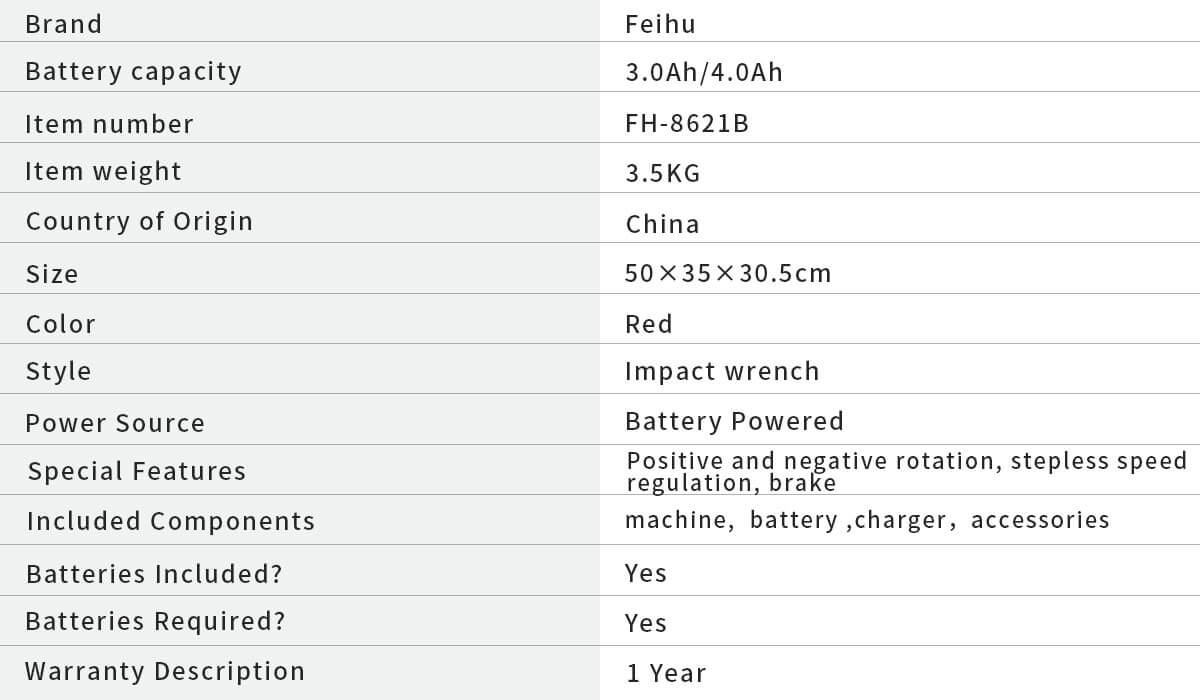Select the Item weight label
1200x700 pixels.
point(103,172)
